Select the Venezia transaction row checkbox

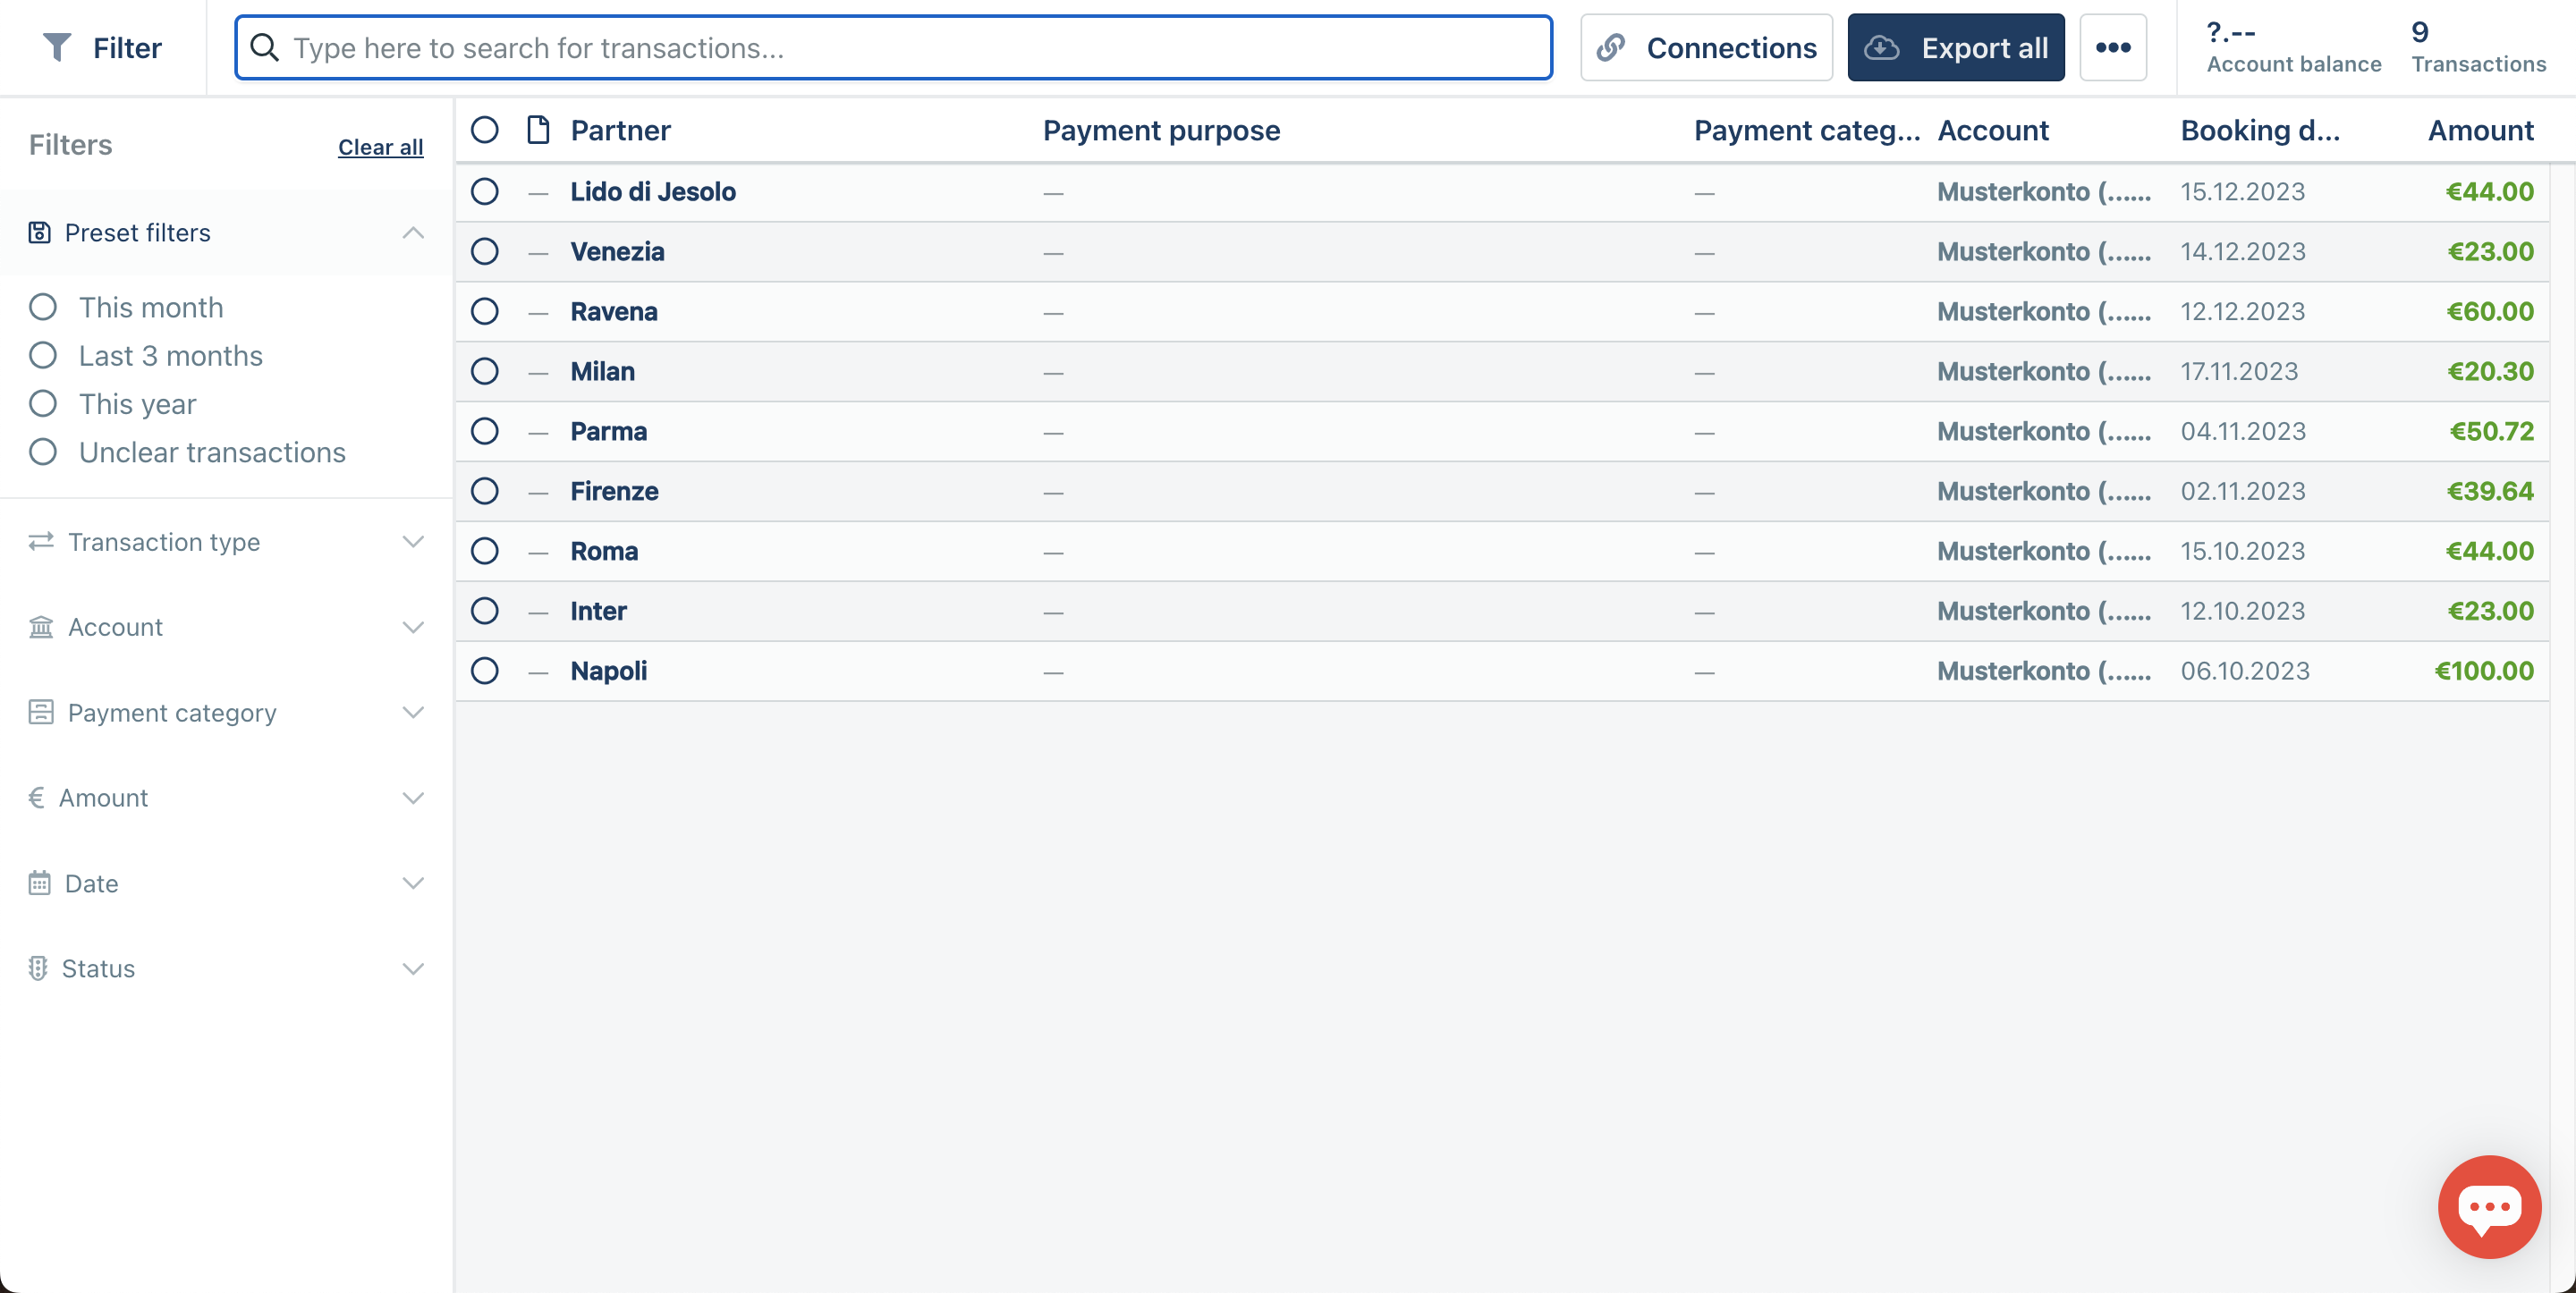(484, 251)
